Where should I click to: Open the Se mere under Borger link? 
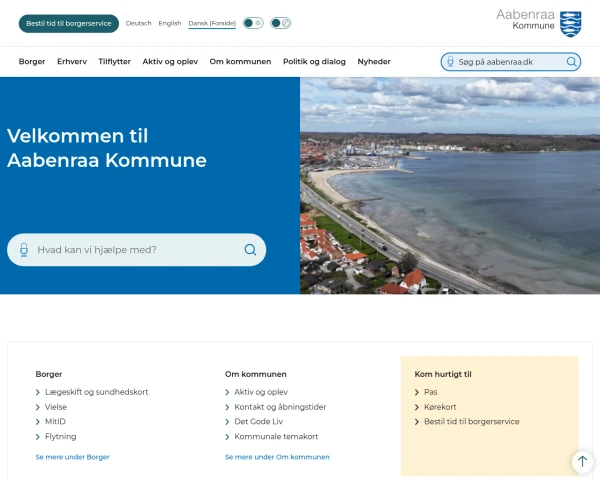72,457
